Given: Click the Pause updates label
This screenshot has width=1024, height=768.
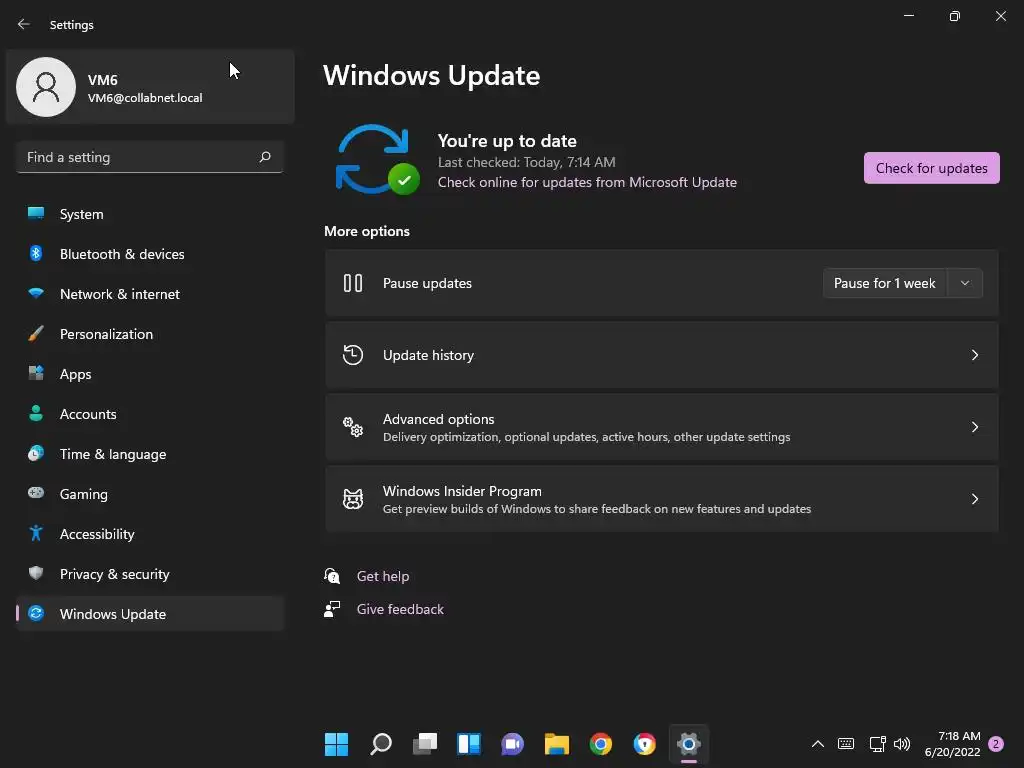Looking at the screenshot, I should (427, 283).
